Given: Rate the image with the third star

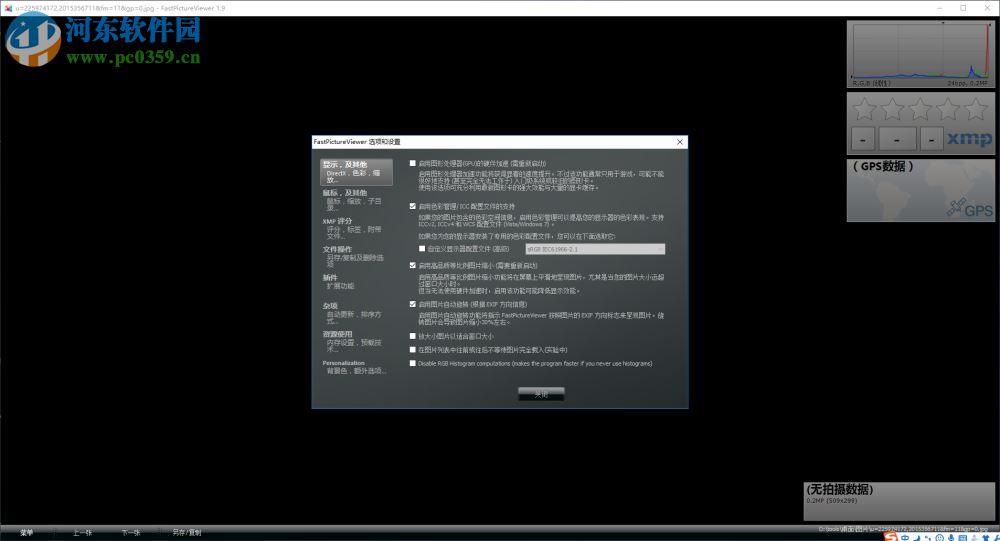Looking at the screenshot, I should (x=920, y=109).
